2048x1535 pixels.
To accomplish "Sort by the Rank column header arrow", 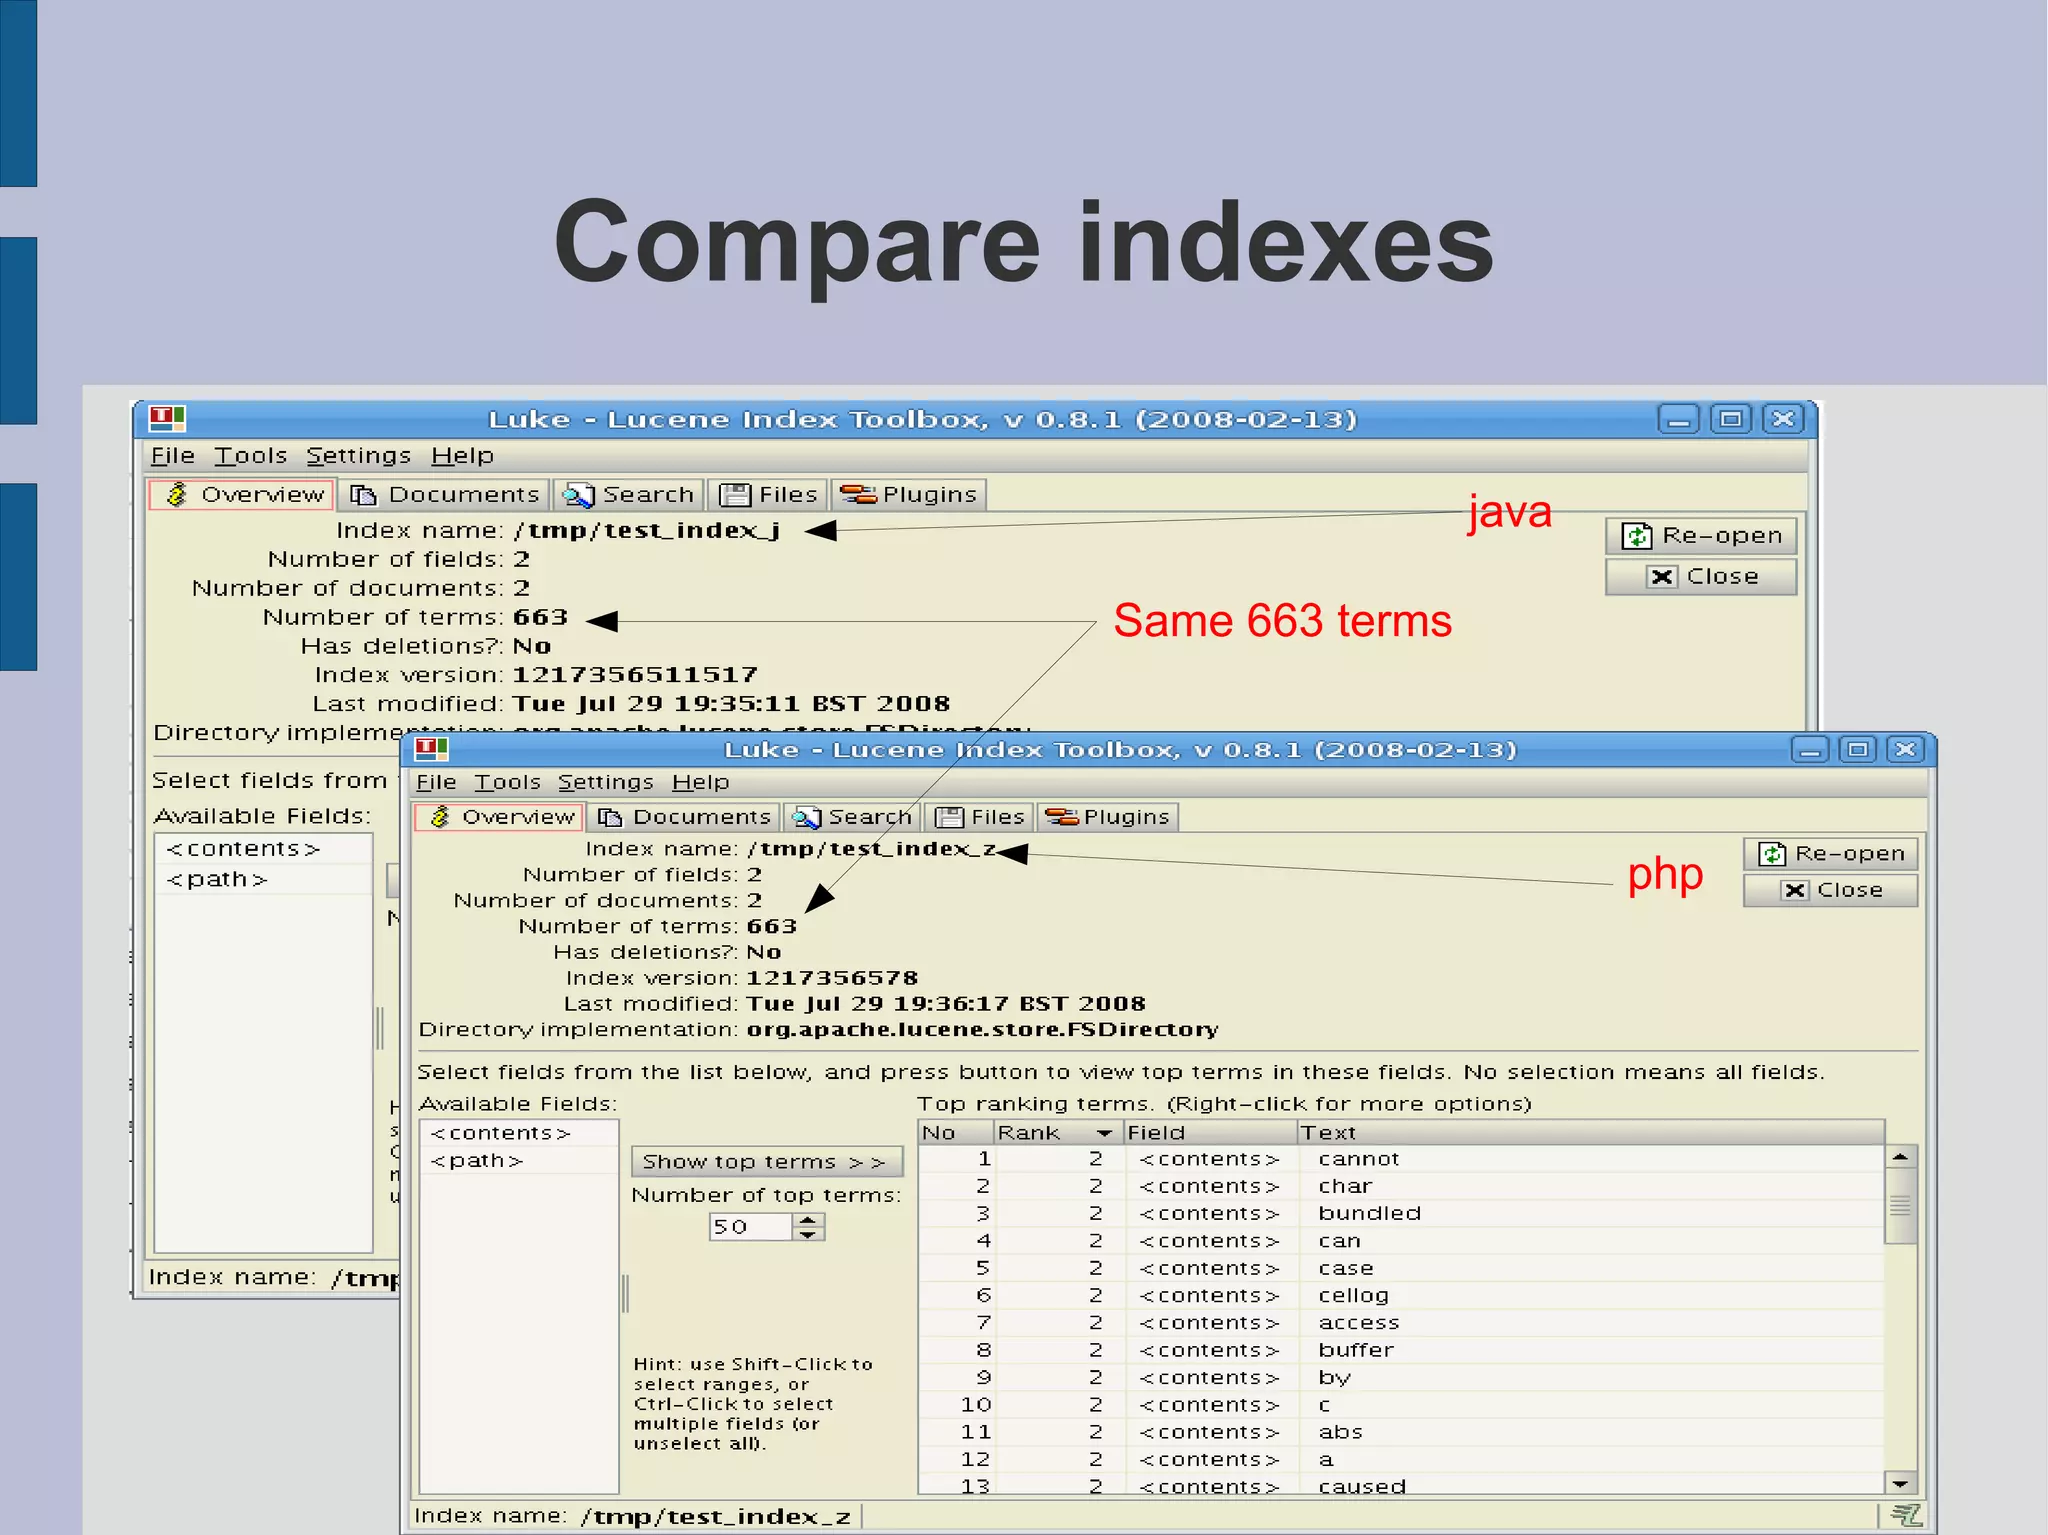I will [x=1103, y=1133].
